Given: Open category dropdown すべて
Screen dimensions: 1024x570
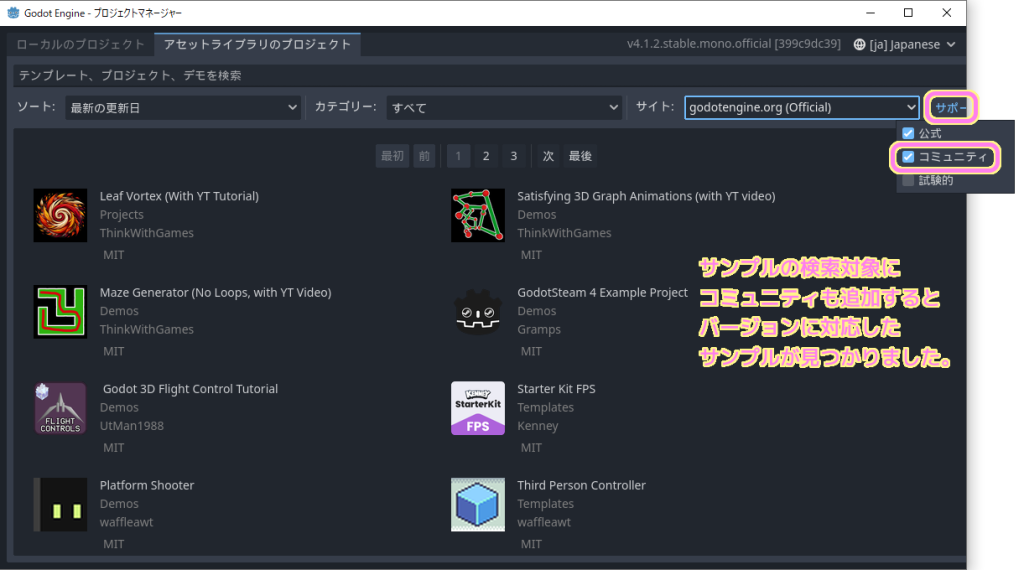Looking at the screenshot, I should 504,108.
